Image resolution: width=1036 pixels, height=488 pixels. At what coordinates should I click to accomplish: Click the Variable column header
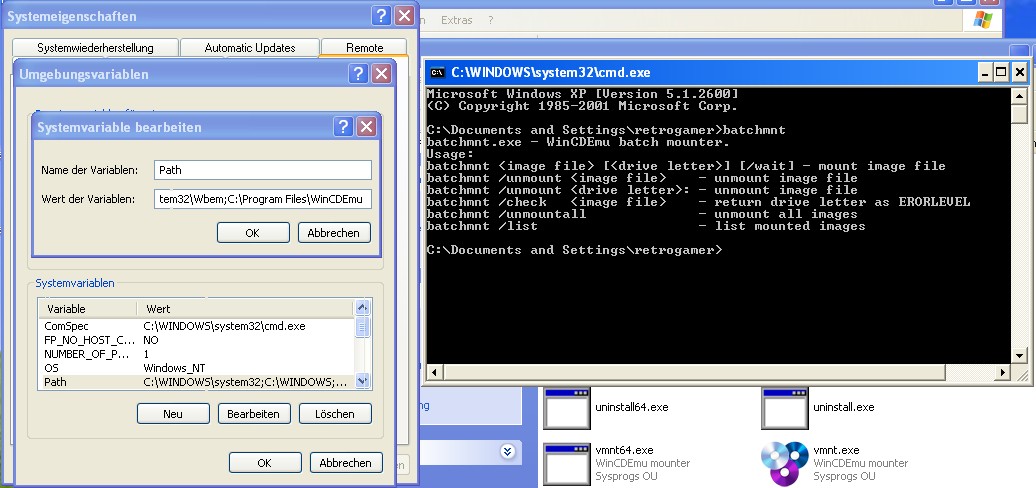coord(88,309)
